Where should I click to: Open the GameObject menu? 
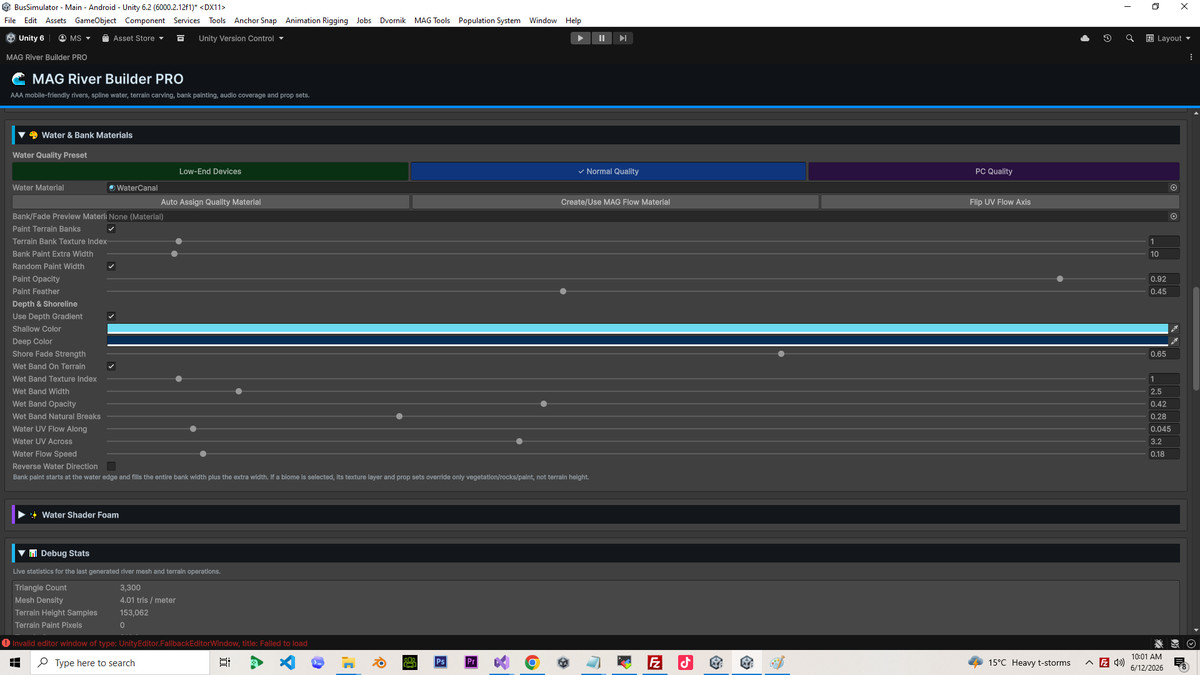pyautogui.click(x=95, y=20)
